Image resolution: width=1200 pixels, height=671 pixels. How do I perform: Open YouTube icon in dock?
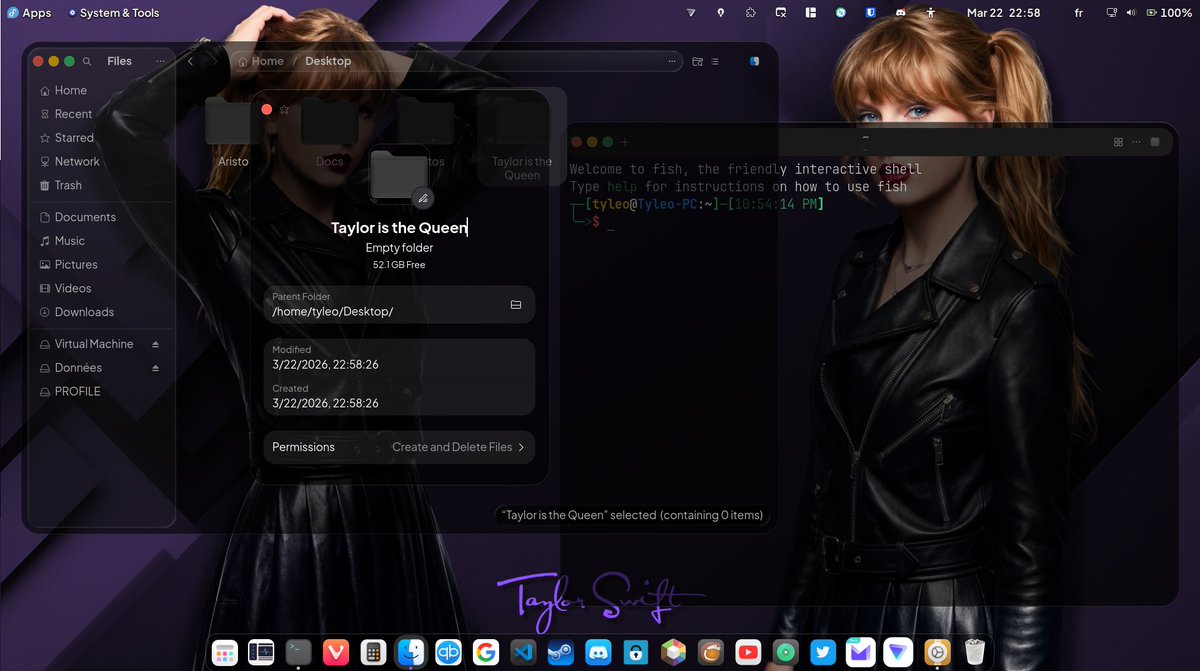tap(747, 652)
